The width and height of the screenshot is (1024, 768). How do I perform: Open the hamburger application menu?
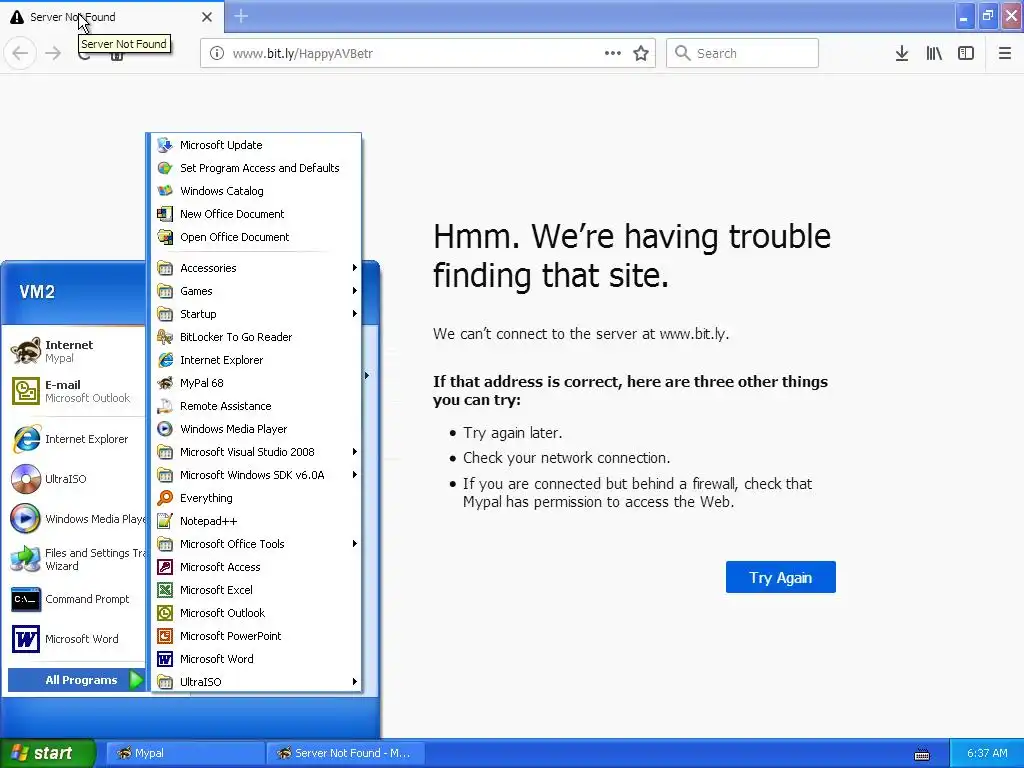pos(1005,53)
